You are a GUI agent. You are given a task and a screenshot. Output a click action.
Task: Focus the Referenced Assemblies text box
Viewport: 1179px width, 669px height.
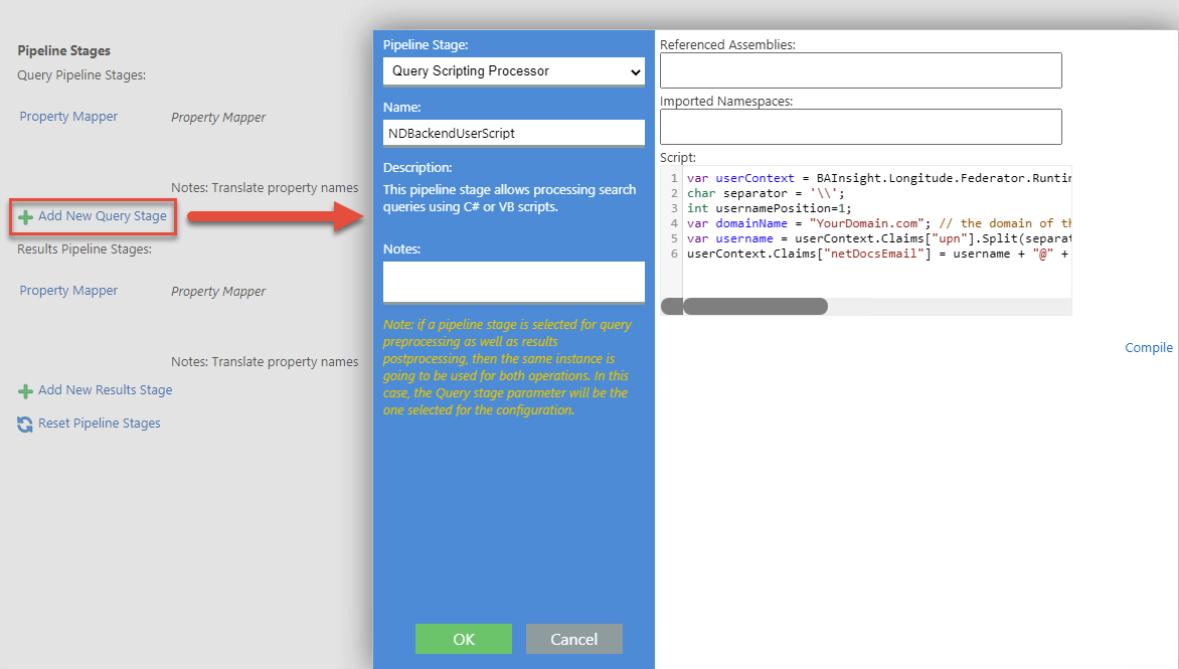pos(860,71)
